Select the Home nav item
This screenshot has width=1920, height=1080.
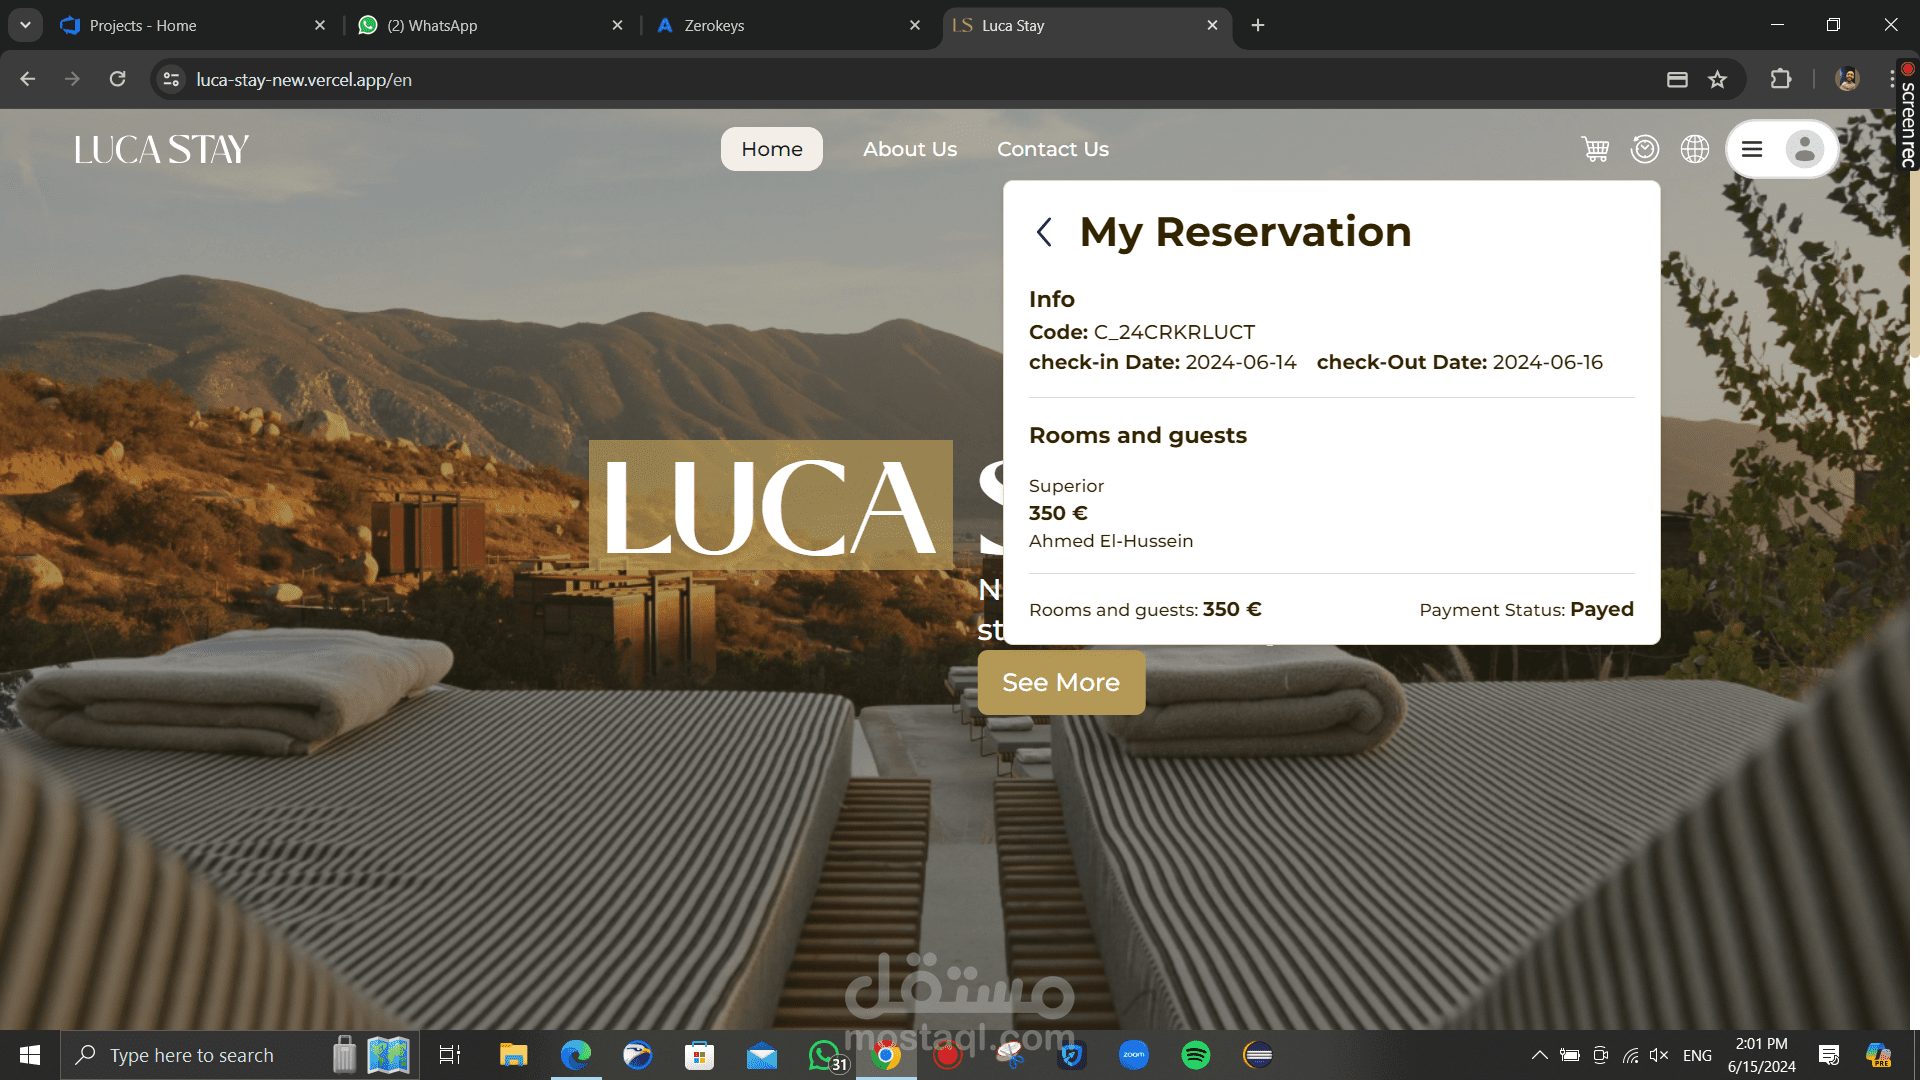point(771,149)
